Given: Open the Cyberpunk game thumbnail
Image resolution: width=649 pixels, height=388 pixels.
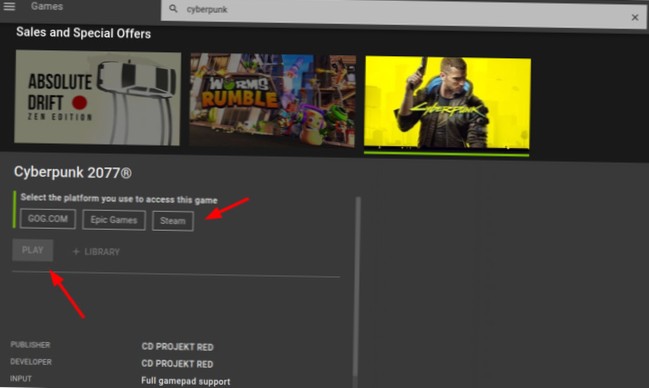Looking at the screenshot, I should click(x=447, y=103).
